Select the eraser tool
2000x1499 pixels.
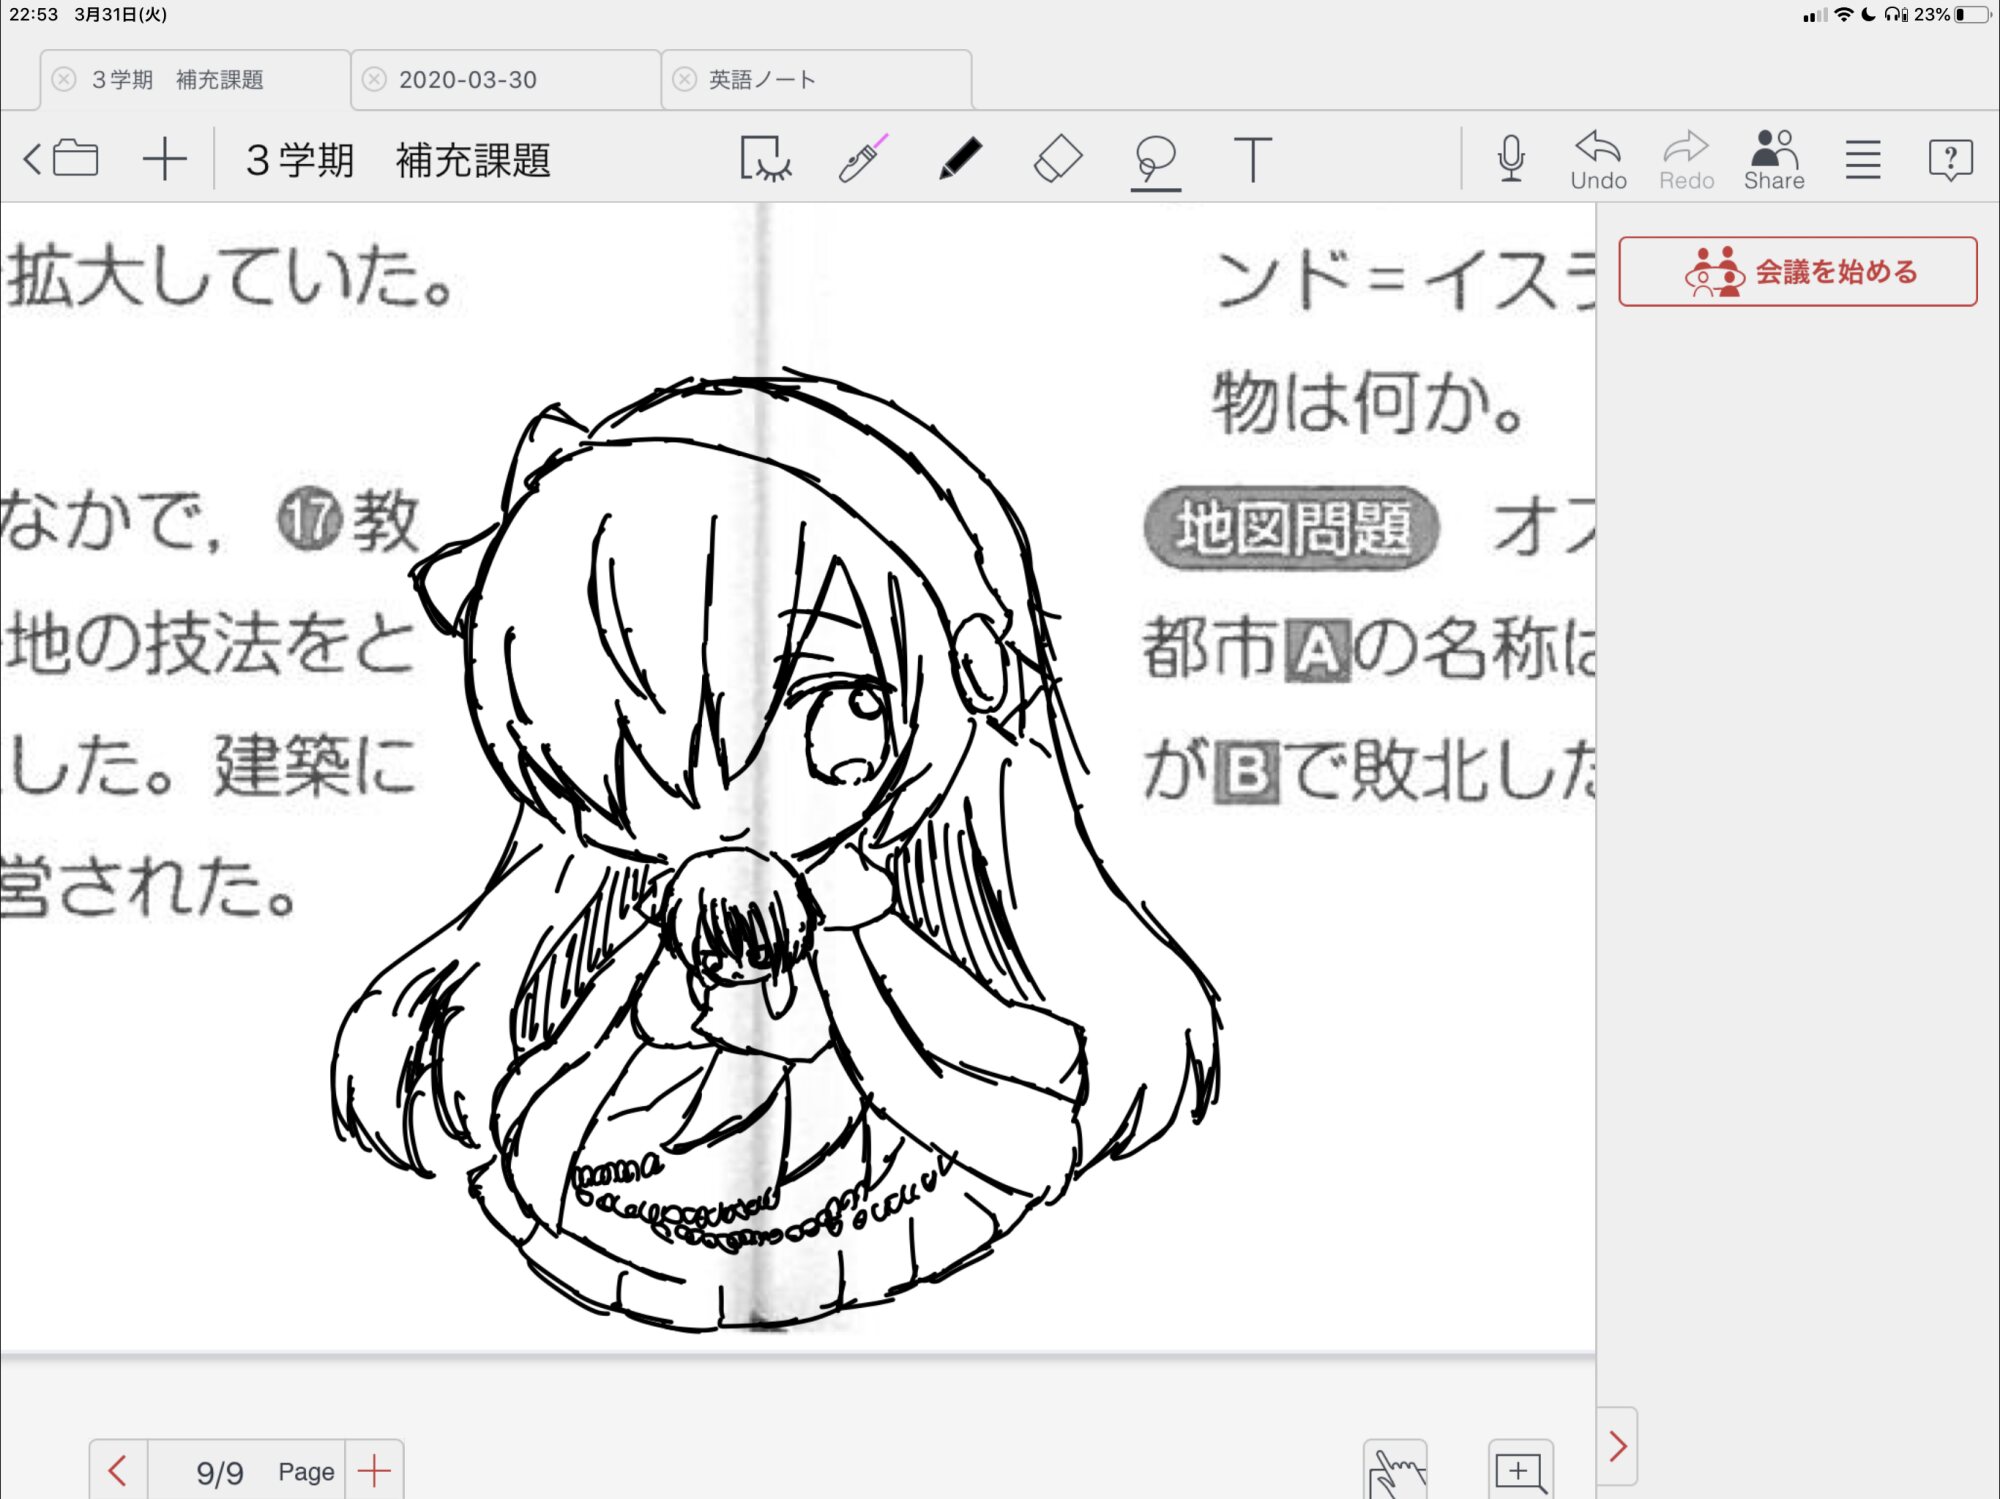pos(1057,159)
